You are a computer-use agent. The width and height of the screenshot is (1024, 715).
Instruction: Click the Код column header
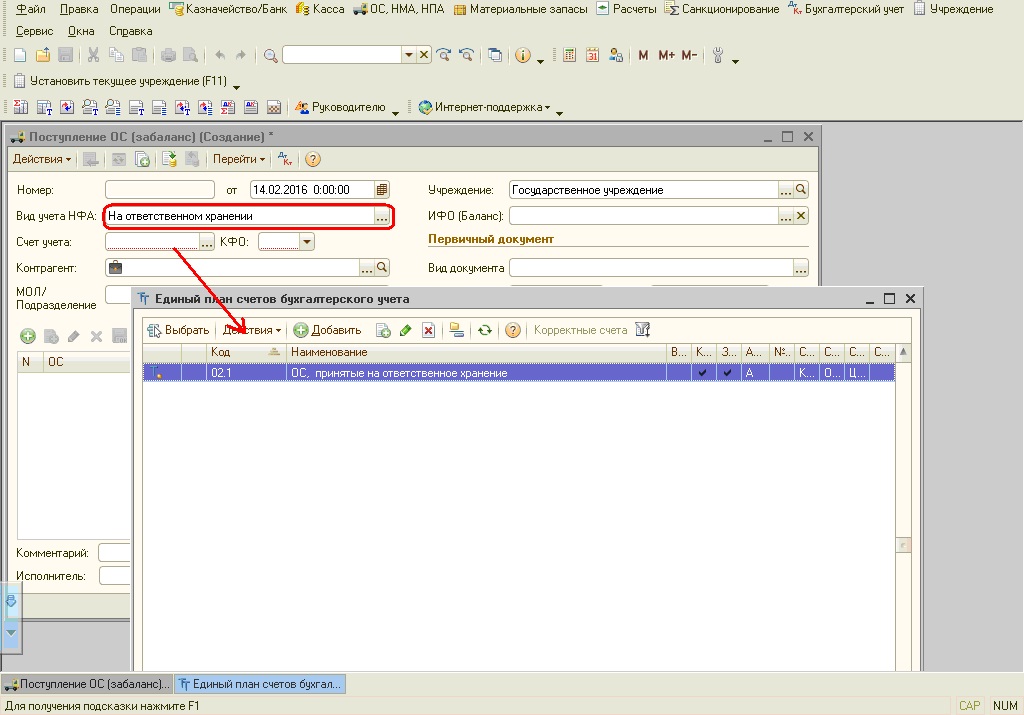click(x=246, y=352)
